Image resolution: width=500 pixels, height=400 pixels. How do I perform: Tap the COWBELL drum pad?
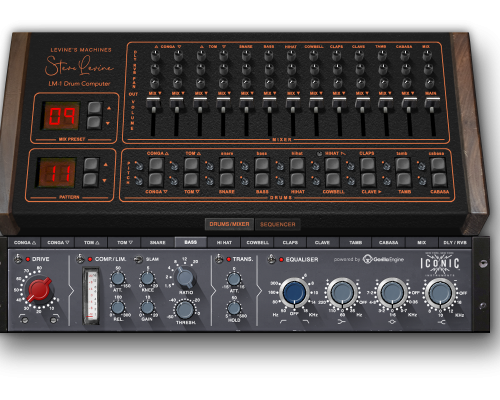click(333, 180)
